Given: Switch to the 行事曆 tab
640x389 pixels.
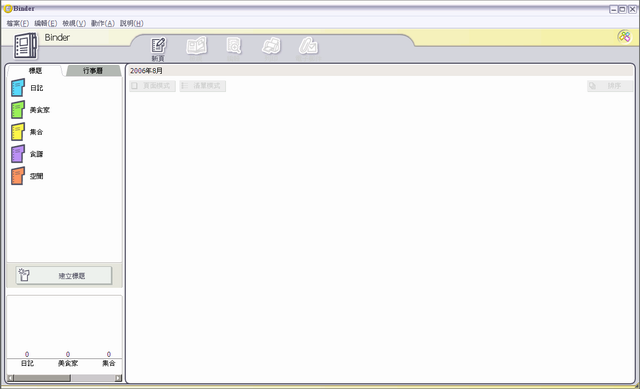Looking at the screenshot, I should coord(93,71).
